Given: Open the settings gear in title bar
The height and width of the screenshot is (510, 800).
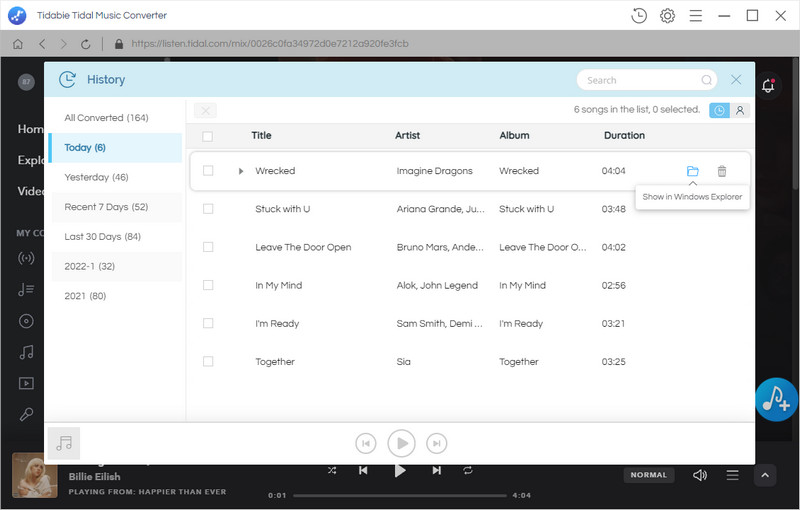Looking at the screenshot, I should 667,16.
